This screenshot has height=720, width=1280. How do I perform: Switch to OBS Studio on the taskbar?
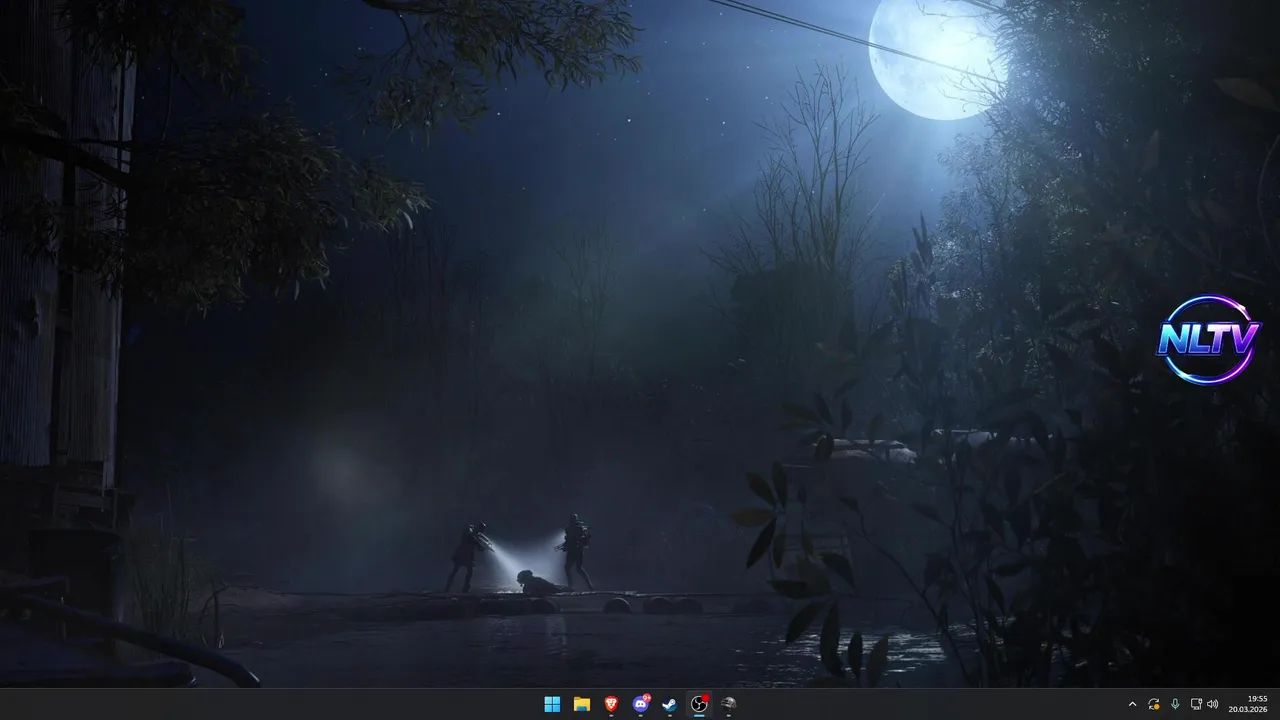pyautogui.click(x=699, y=704)
